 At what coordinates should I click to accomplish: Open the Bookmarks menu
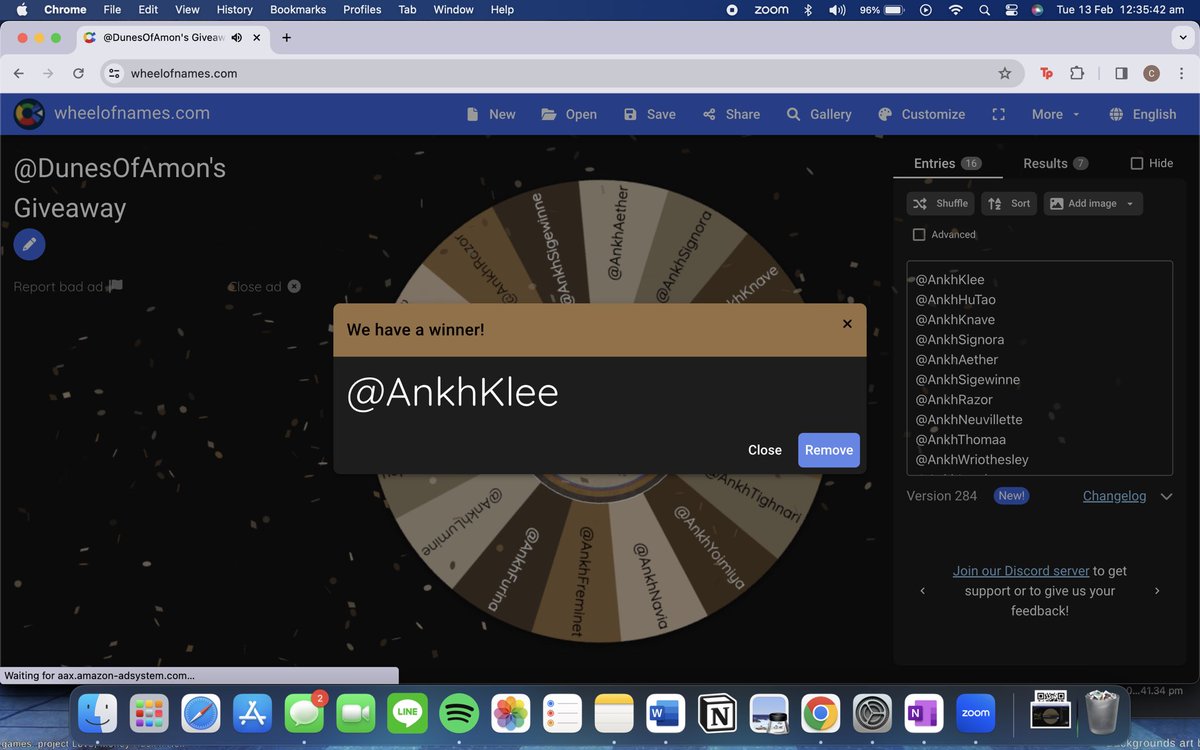(298, 10)
